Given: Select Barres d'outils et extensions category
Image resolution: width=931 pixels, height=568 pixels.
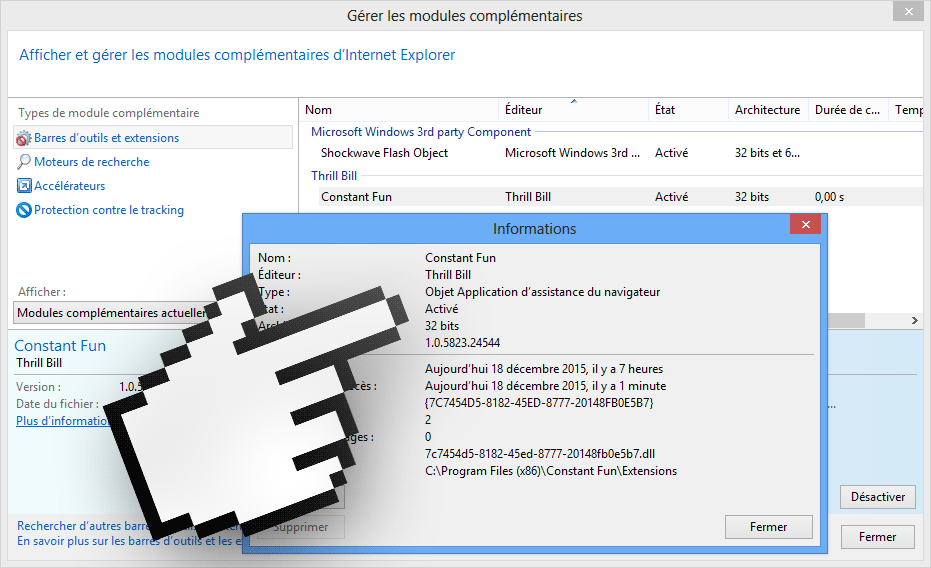Looking at the screenshot, I should 106,138.
